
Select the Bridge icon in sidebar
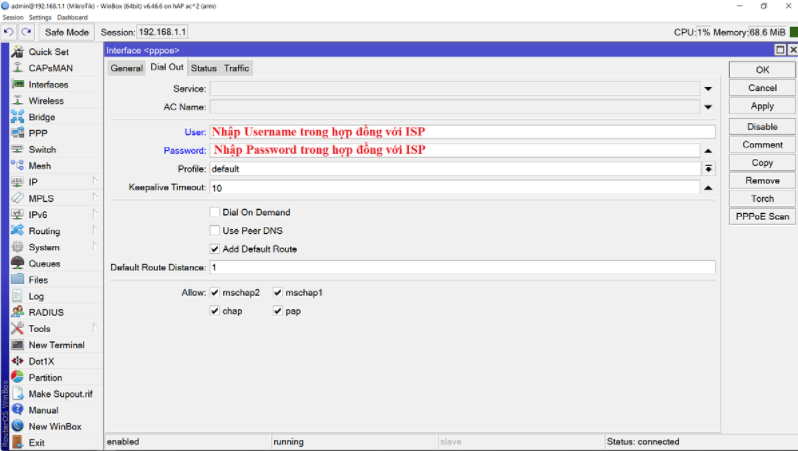(18, 117)
